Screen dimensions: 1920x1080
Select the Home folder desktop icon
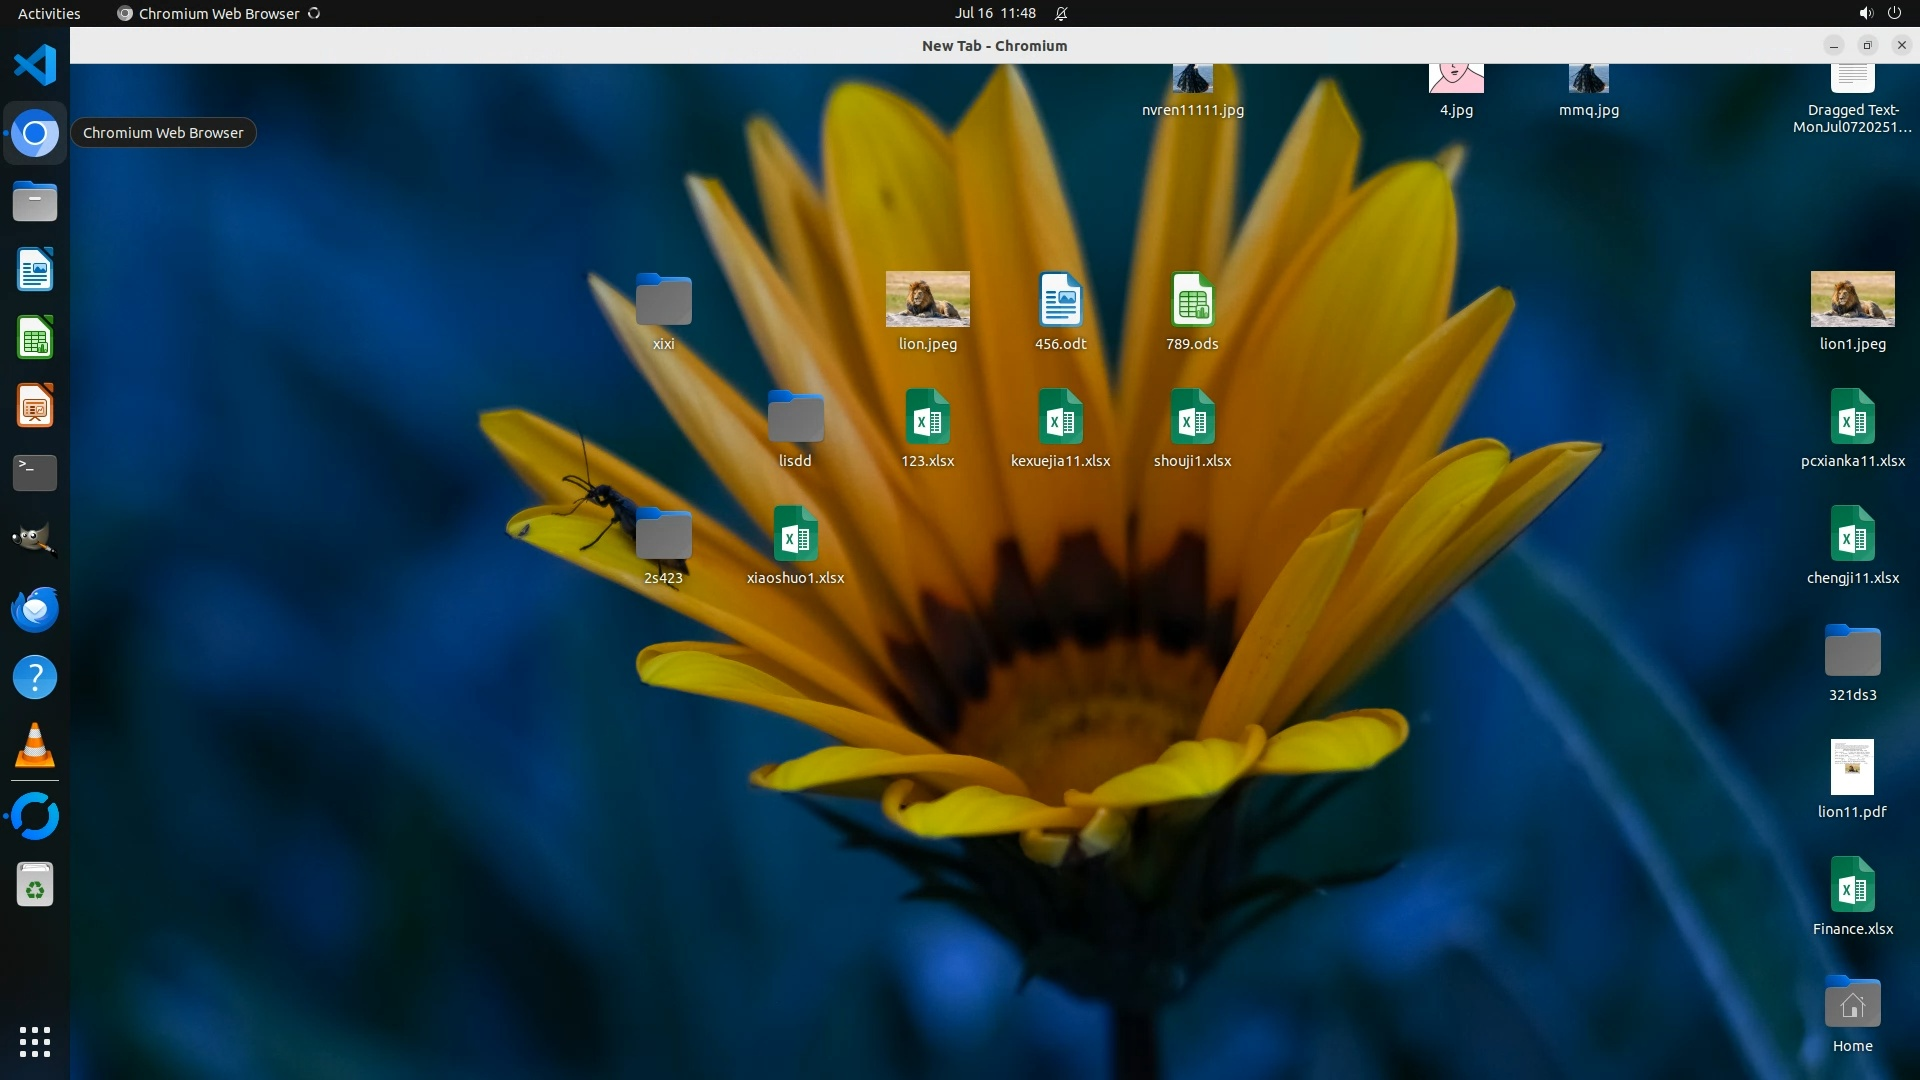coord(1852,1003)
